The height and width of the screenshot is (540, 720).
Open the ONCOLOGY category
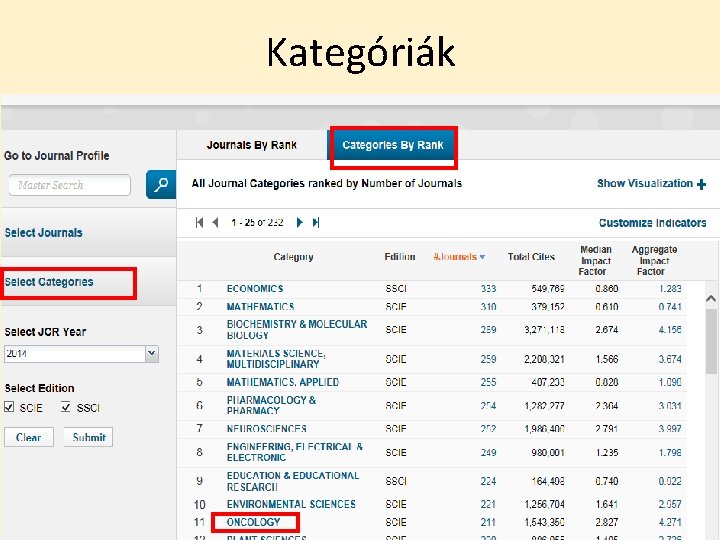click(x=253, y=522)
